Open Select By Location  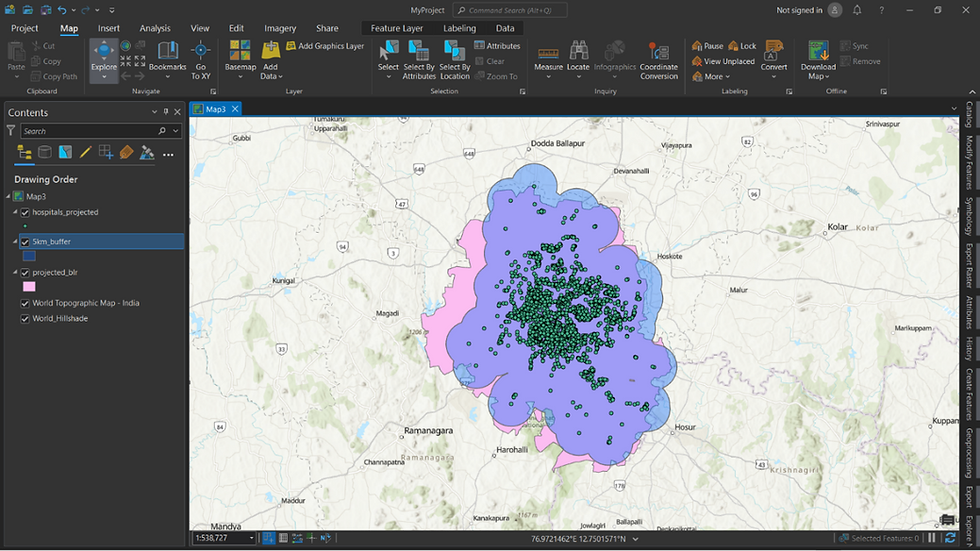[x=454, y=61]
